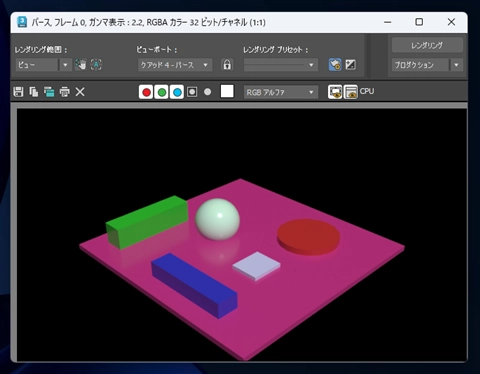Screen dimensions: 480x374
Task: Click the Print Image icon
Action: coord(65,92)
